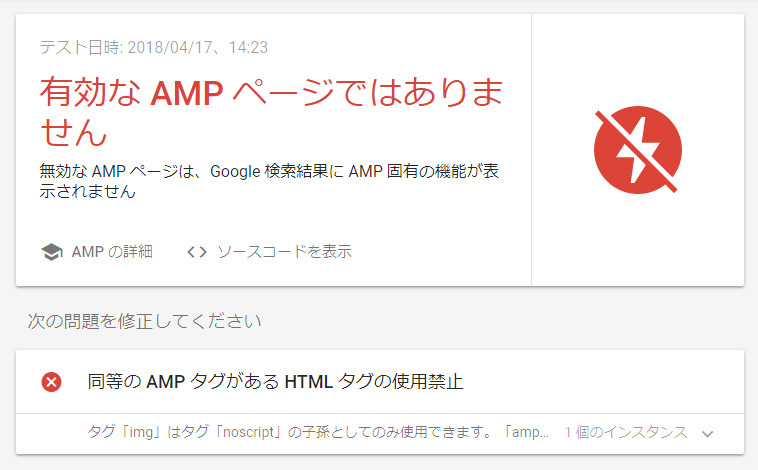Click the red error X icon

point(51,381)
